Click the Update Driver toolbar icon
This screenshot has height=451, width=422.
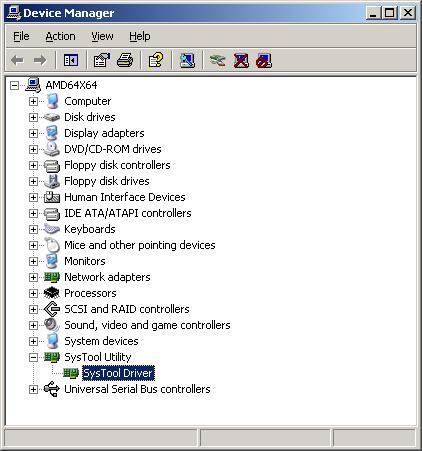(217, 60)
